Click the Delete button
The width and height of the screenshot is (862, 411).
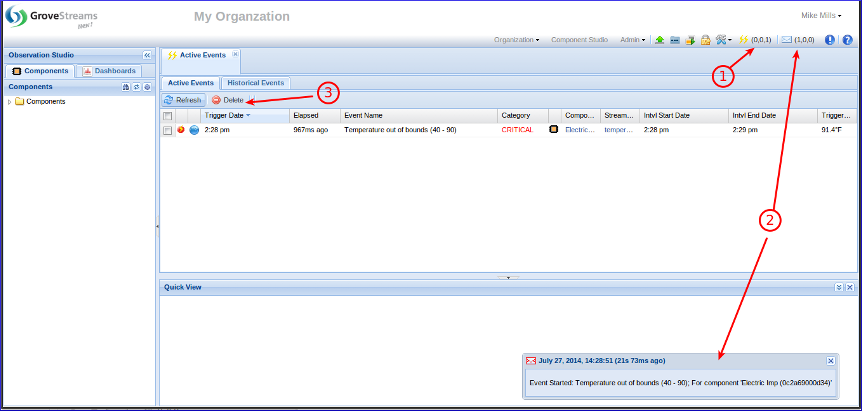(x=227, y=100)
